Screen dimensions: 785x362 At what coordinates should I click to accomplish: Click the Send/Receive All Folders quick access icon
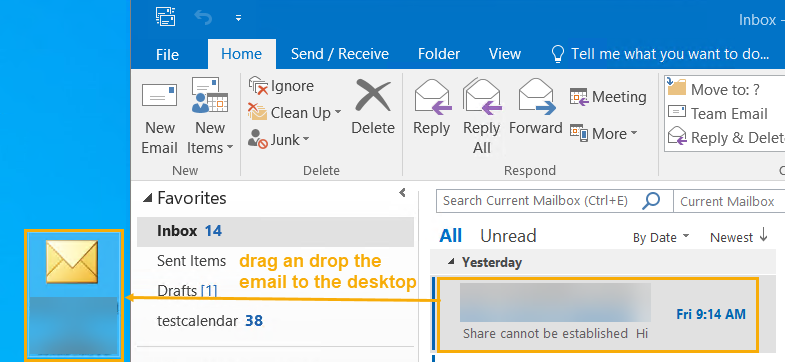pyautogui.click(x=166, y=18)
